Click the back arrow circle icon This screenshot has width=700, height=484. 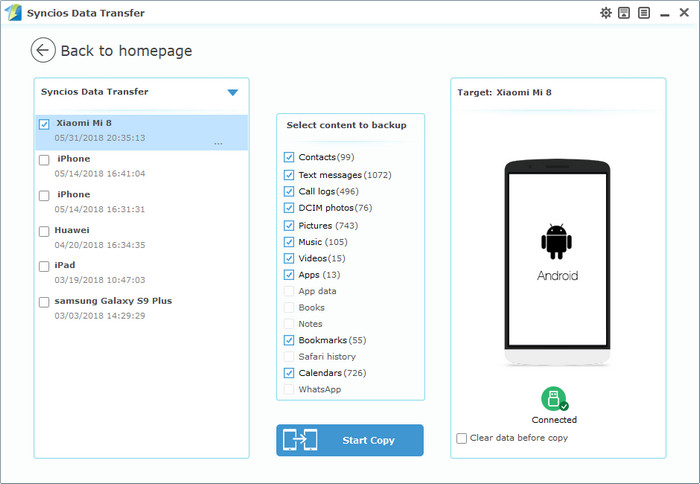(x=43, y=50)
